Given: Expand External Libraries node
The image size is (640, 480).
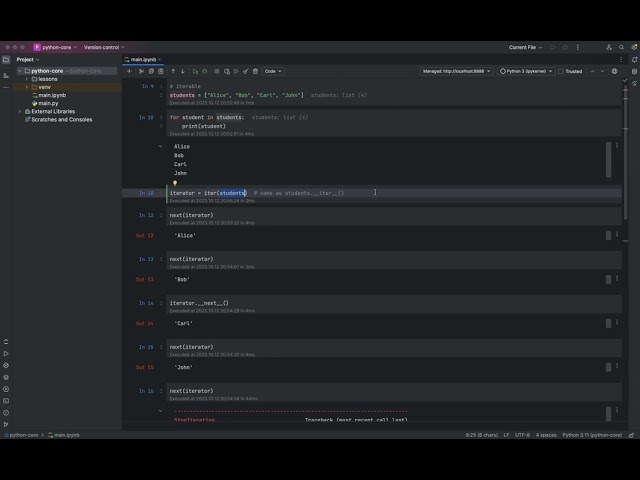Looking at the screenshot, I should tap(19, 111).
